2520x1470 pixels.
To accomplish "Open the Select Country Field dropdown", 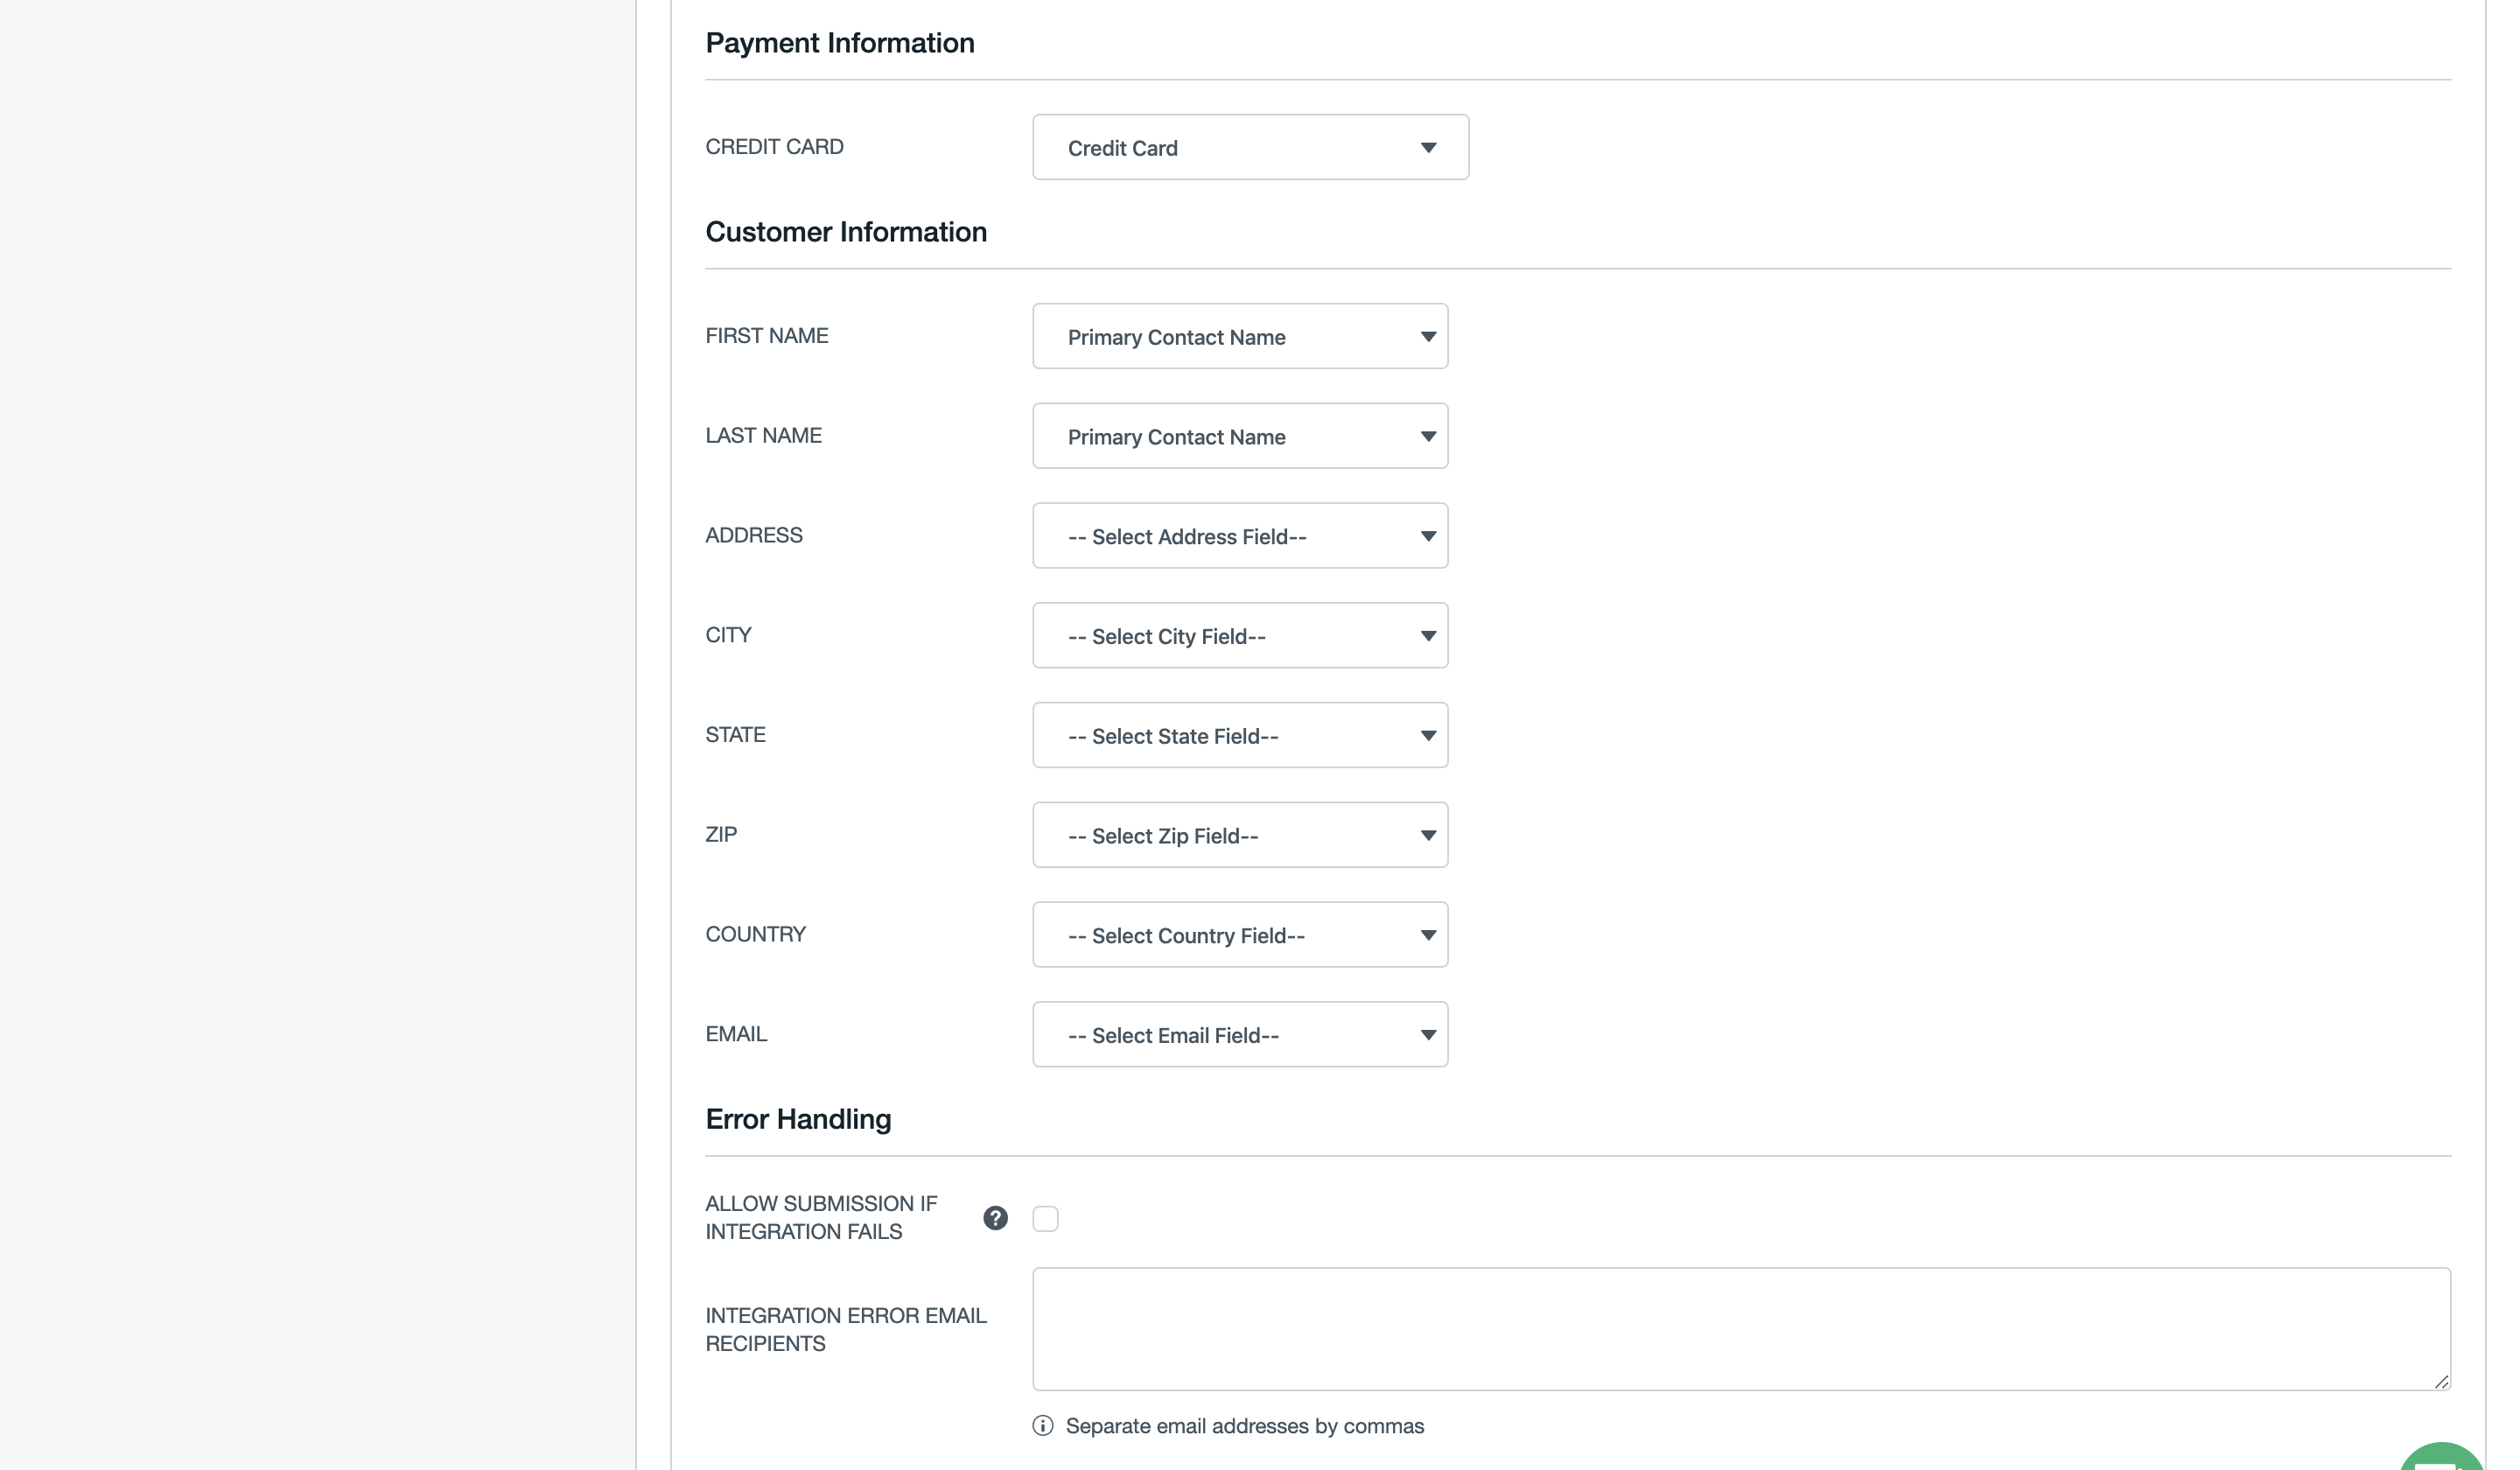I will point(1239,935).
